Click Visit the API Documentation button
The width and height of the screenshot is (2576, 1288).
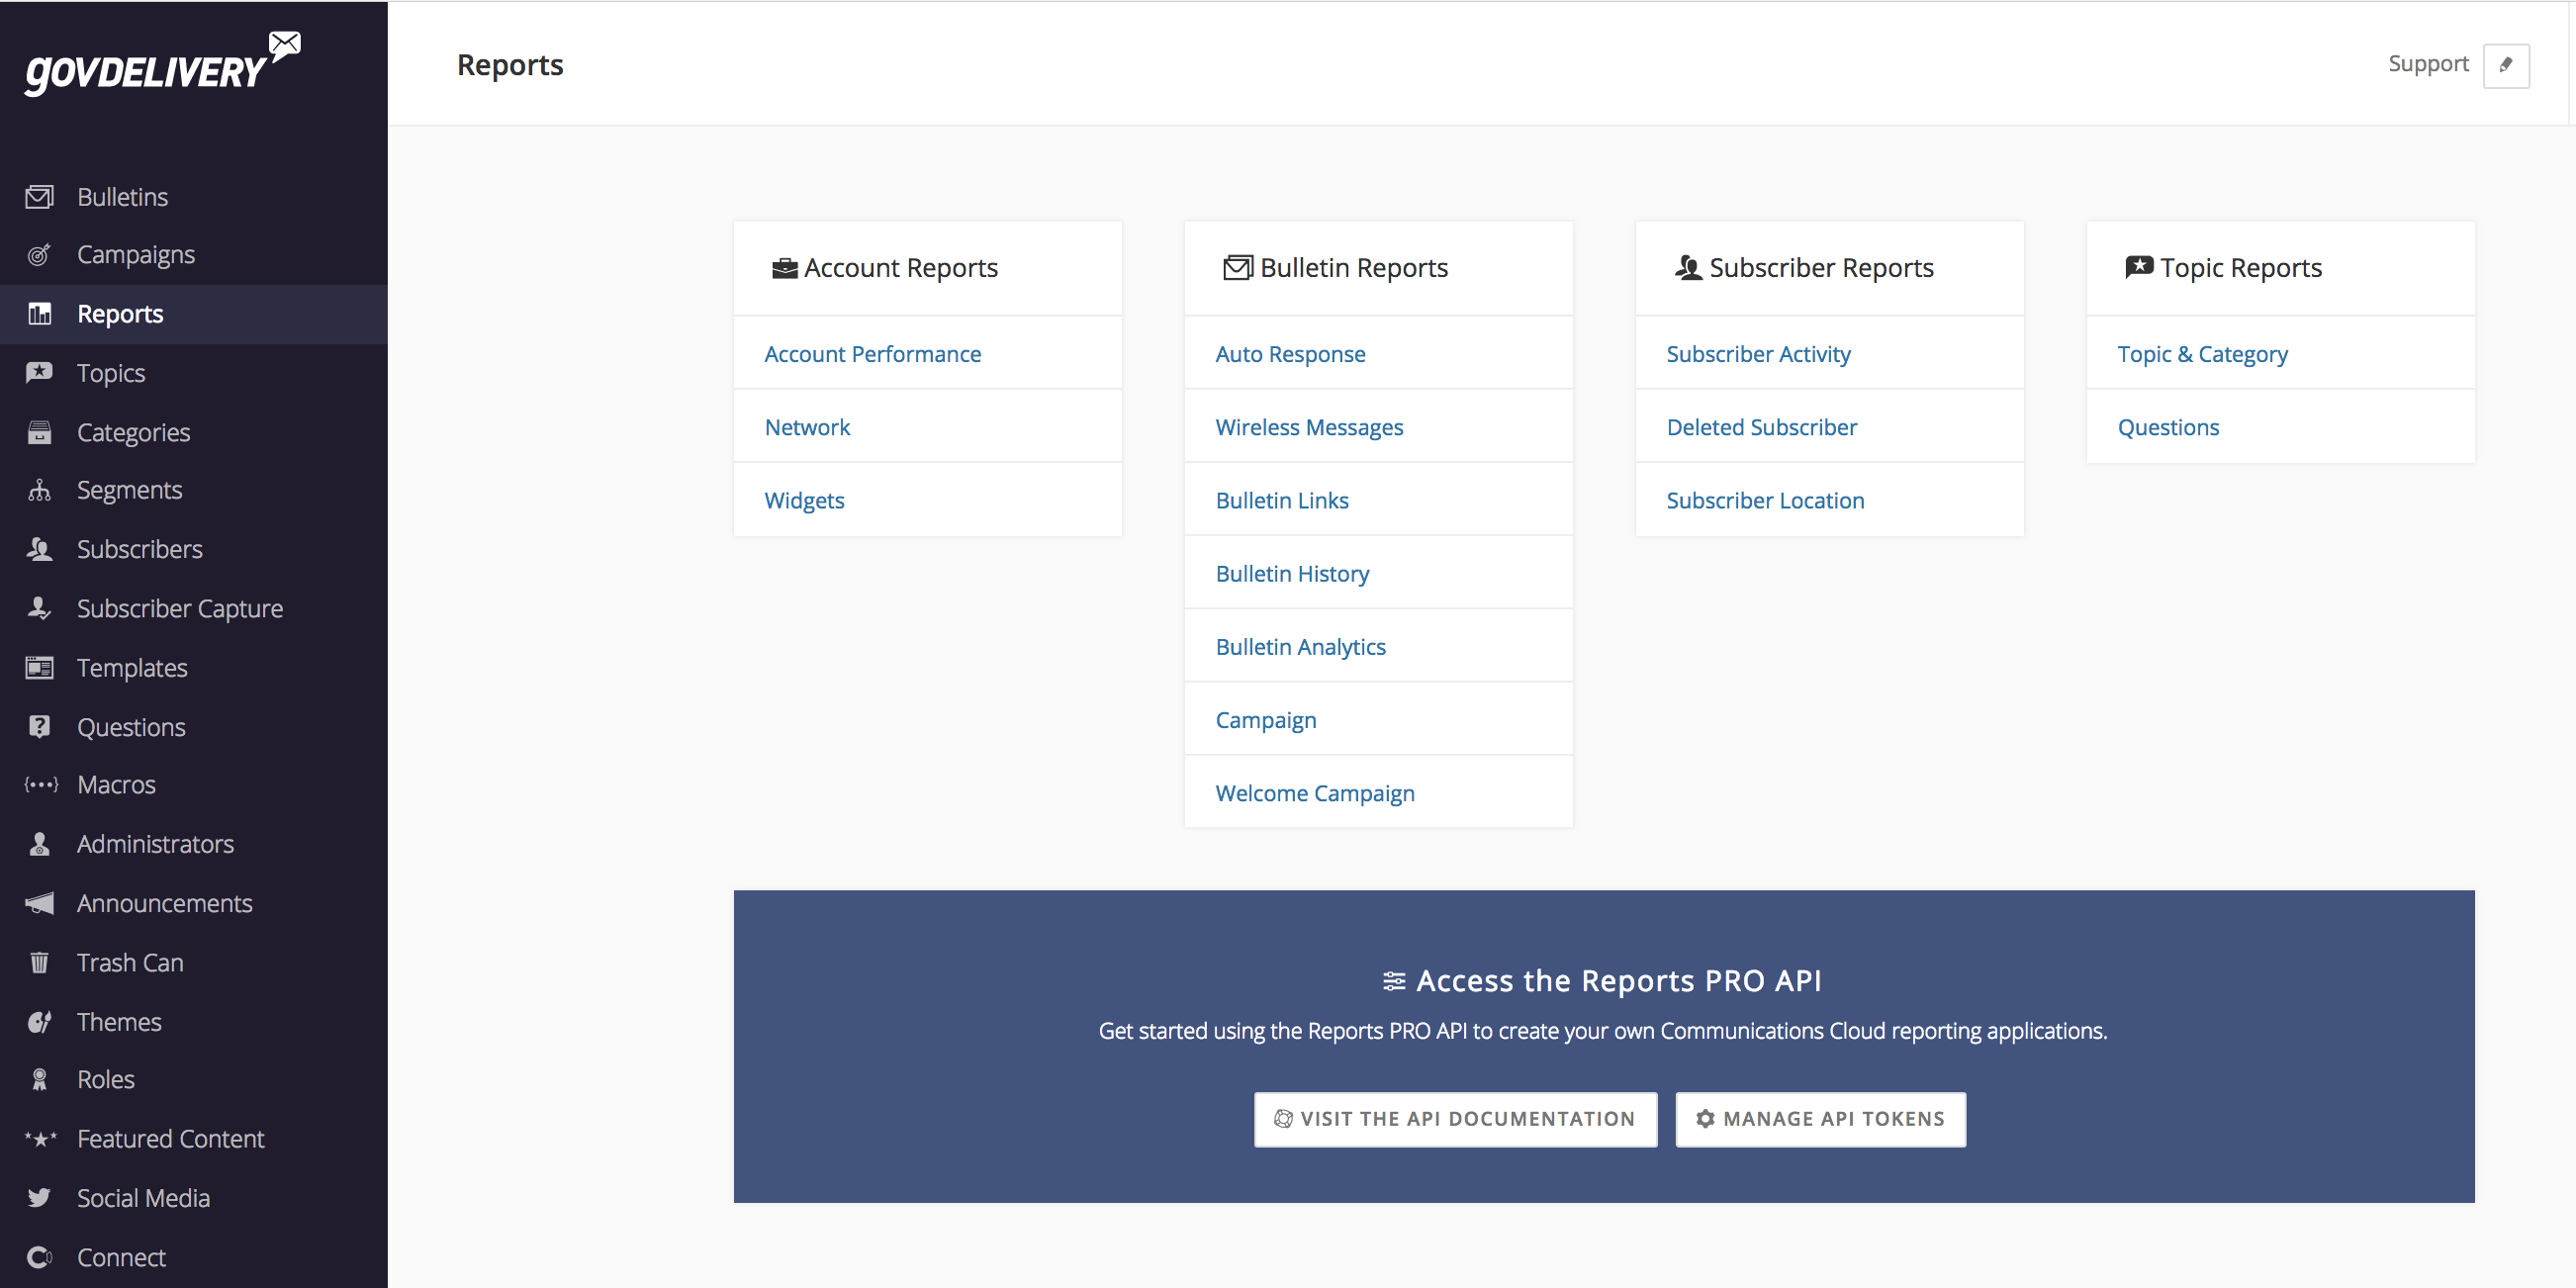coord(1455,1119)
